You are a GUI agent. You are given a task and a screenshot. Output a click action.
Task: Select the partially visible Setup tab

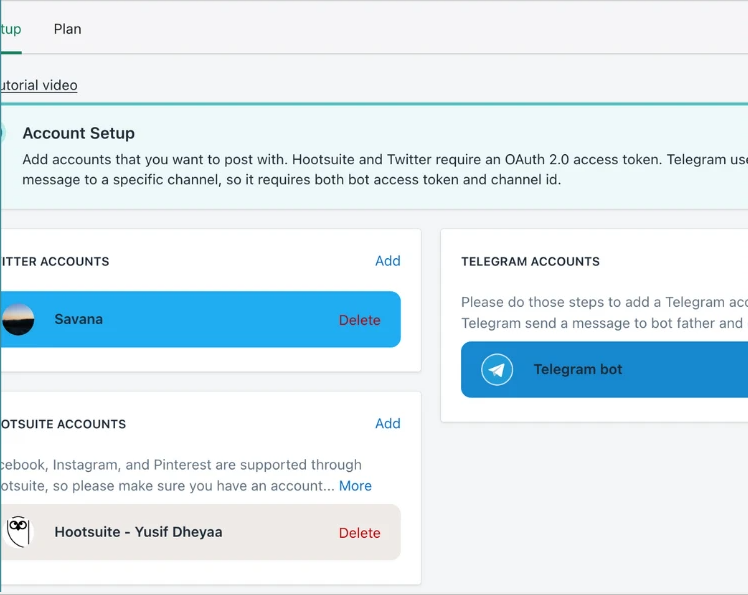[10, 29]
